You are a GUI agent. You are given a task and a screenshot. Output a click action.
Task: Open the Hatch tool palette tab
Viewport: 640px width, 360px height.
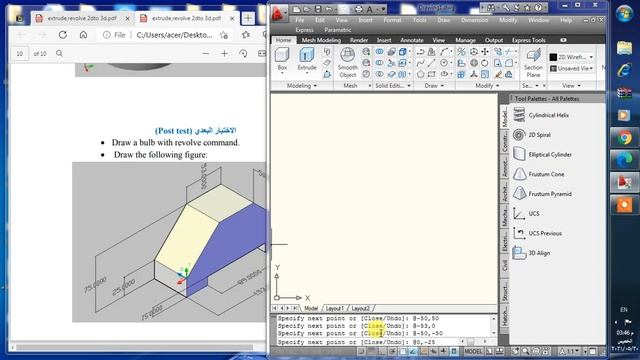[x=504, y=317]
